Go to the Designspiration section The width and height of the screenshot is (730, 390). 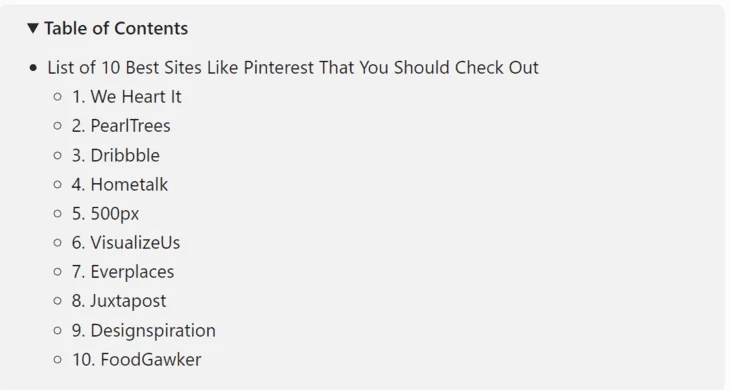point(143,330)
